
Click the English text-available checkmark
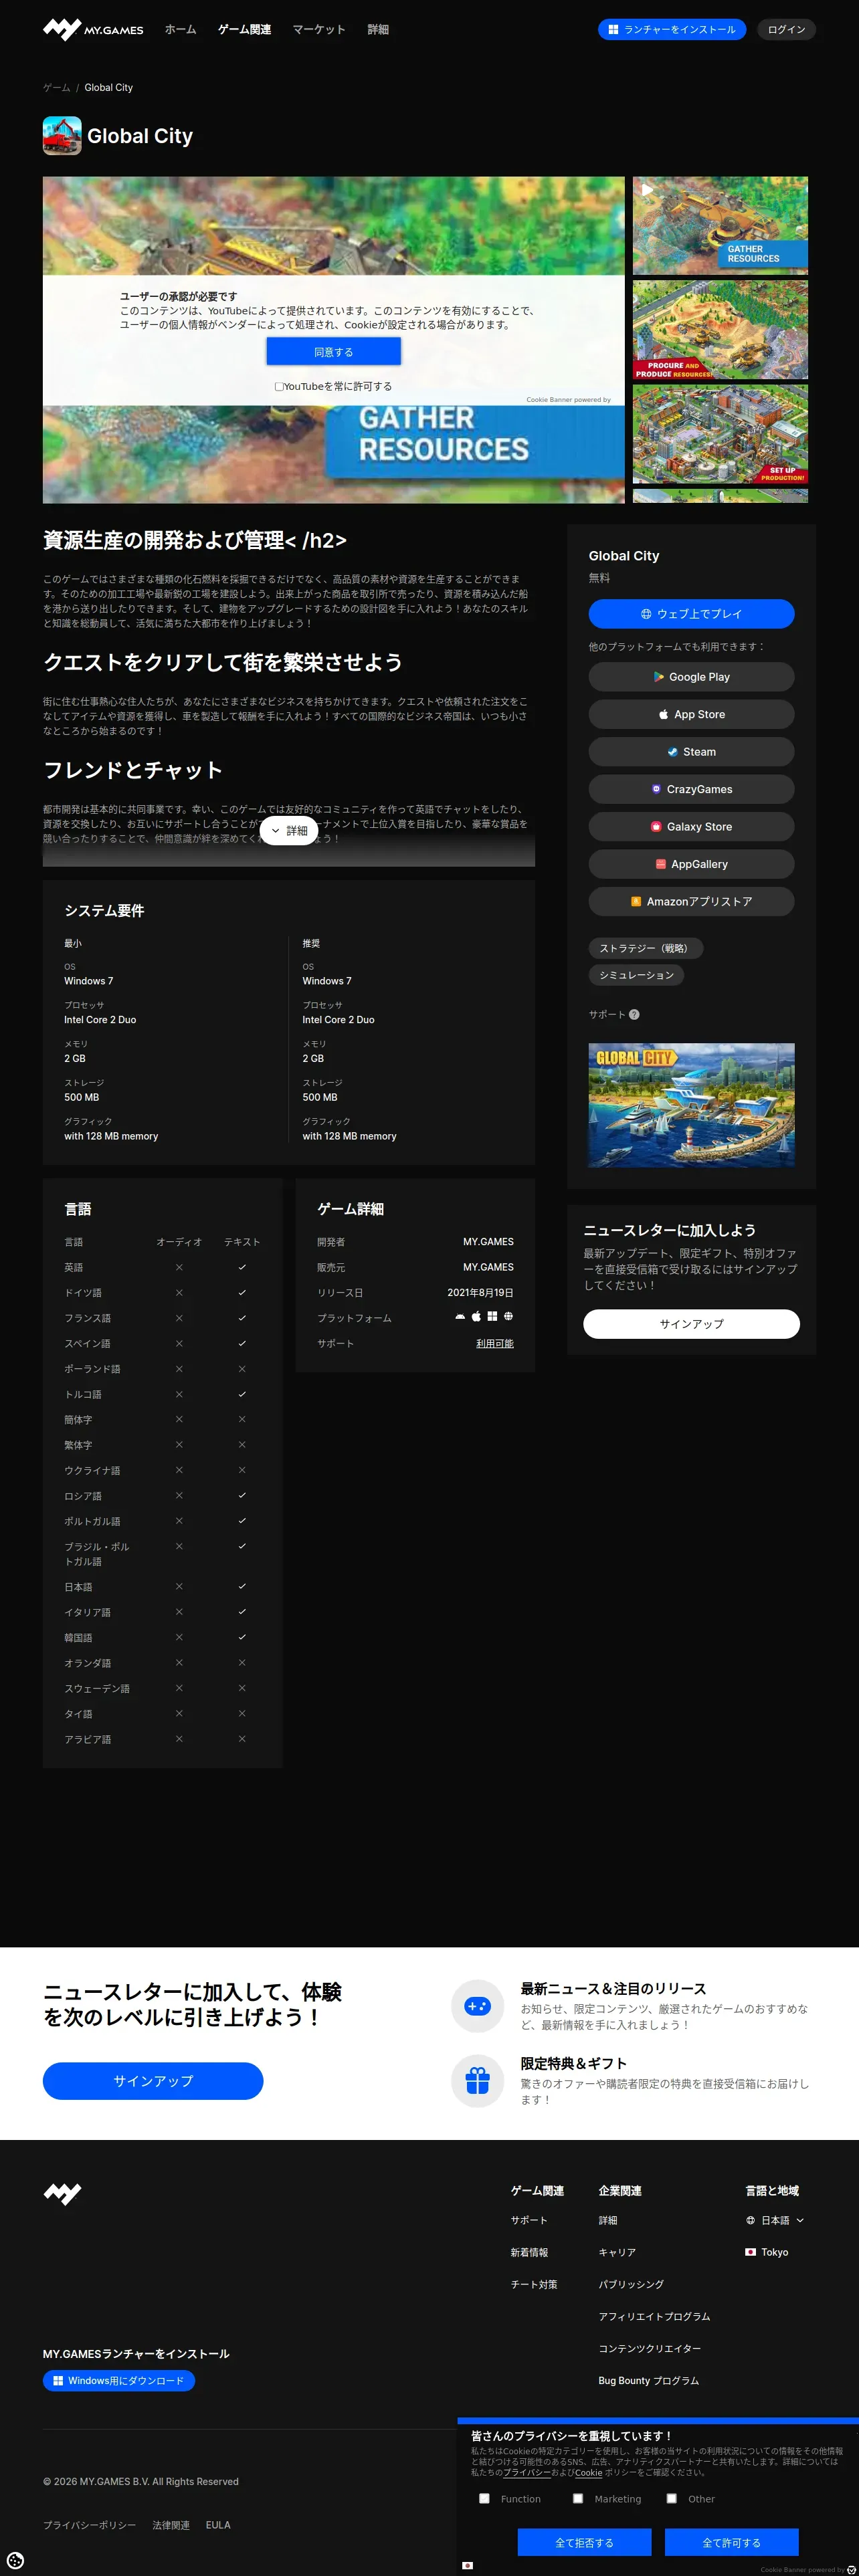(242, 1267)
